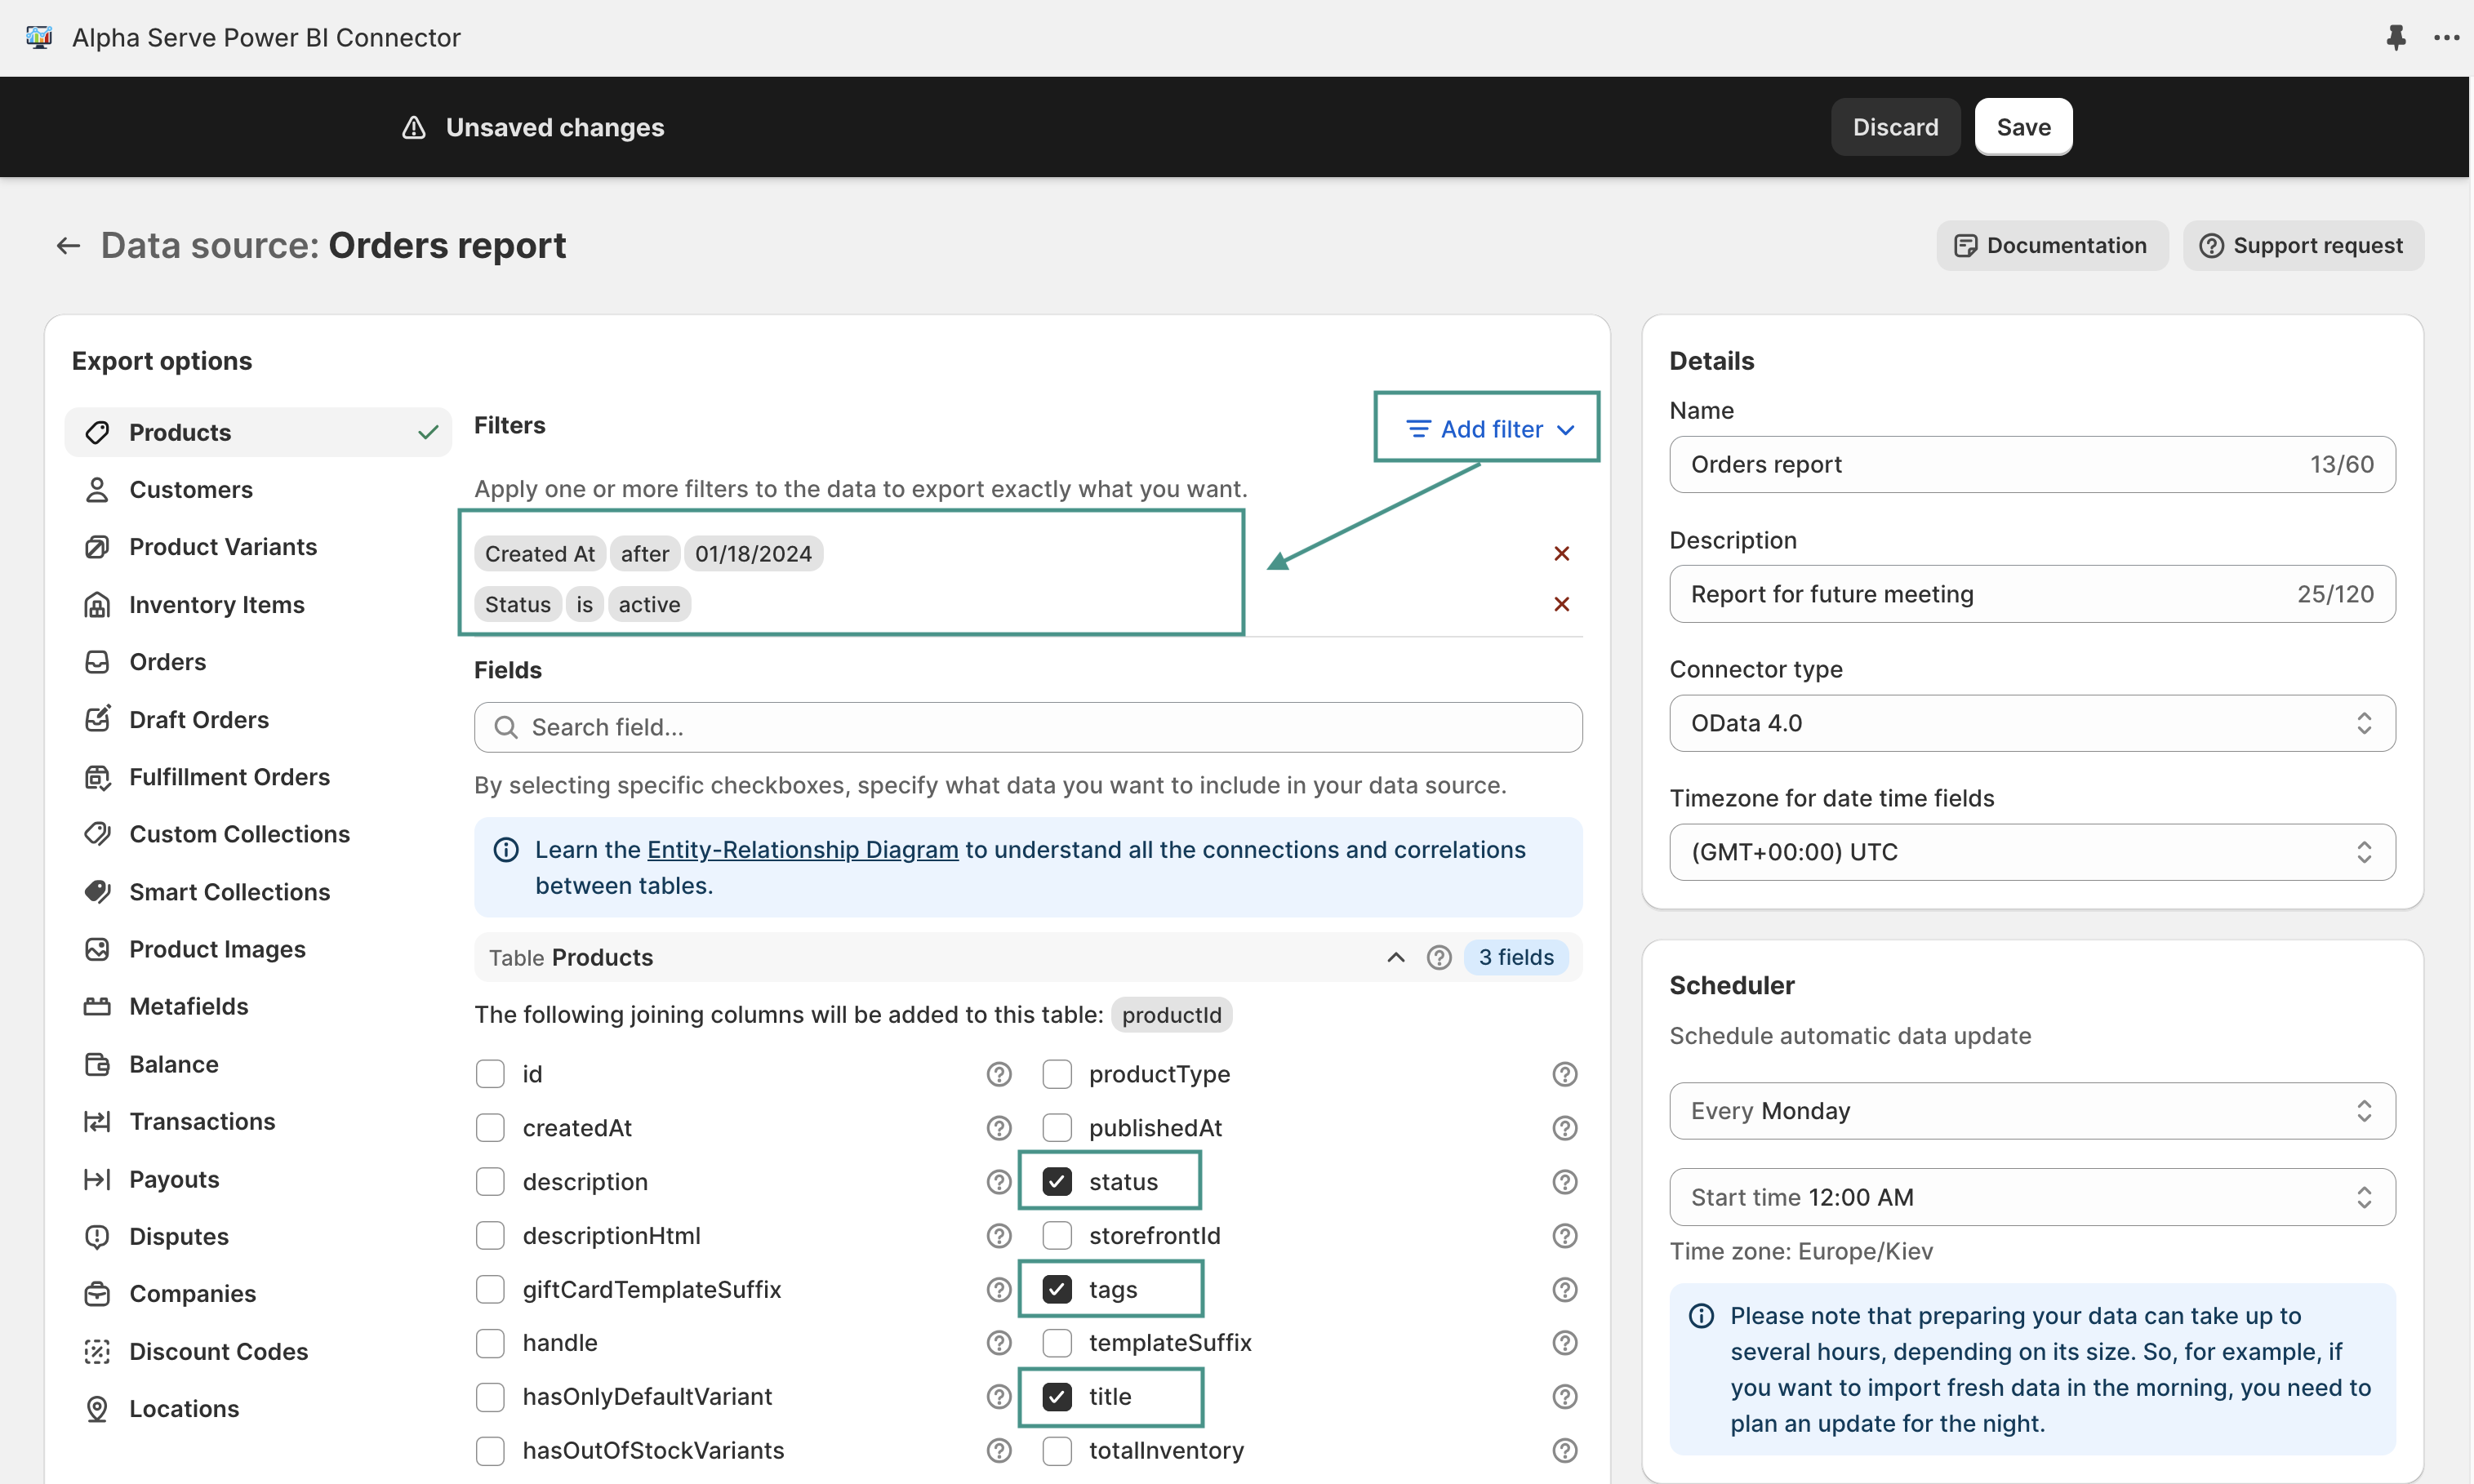Open the Entity-Relationship Diagram link
The image size is (2474, 1484).
tap(802, 849)
